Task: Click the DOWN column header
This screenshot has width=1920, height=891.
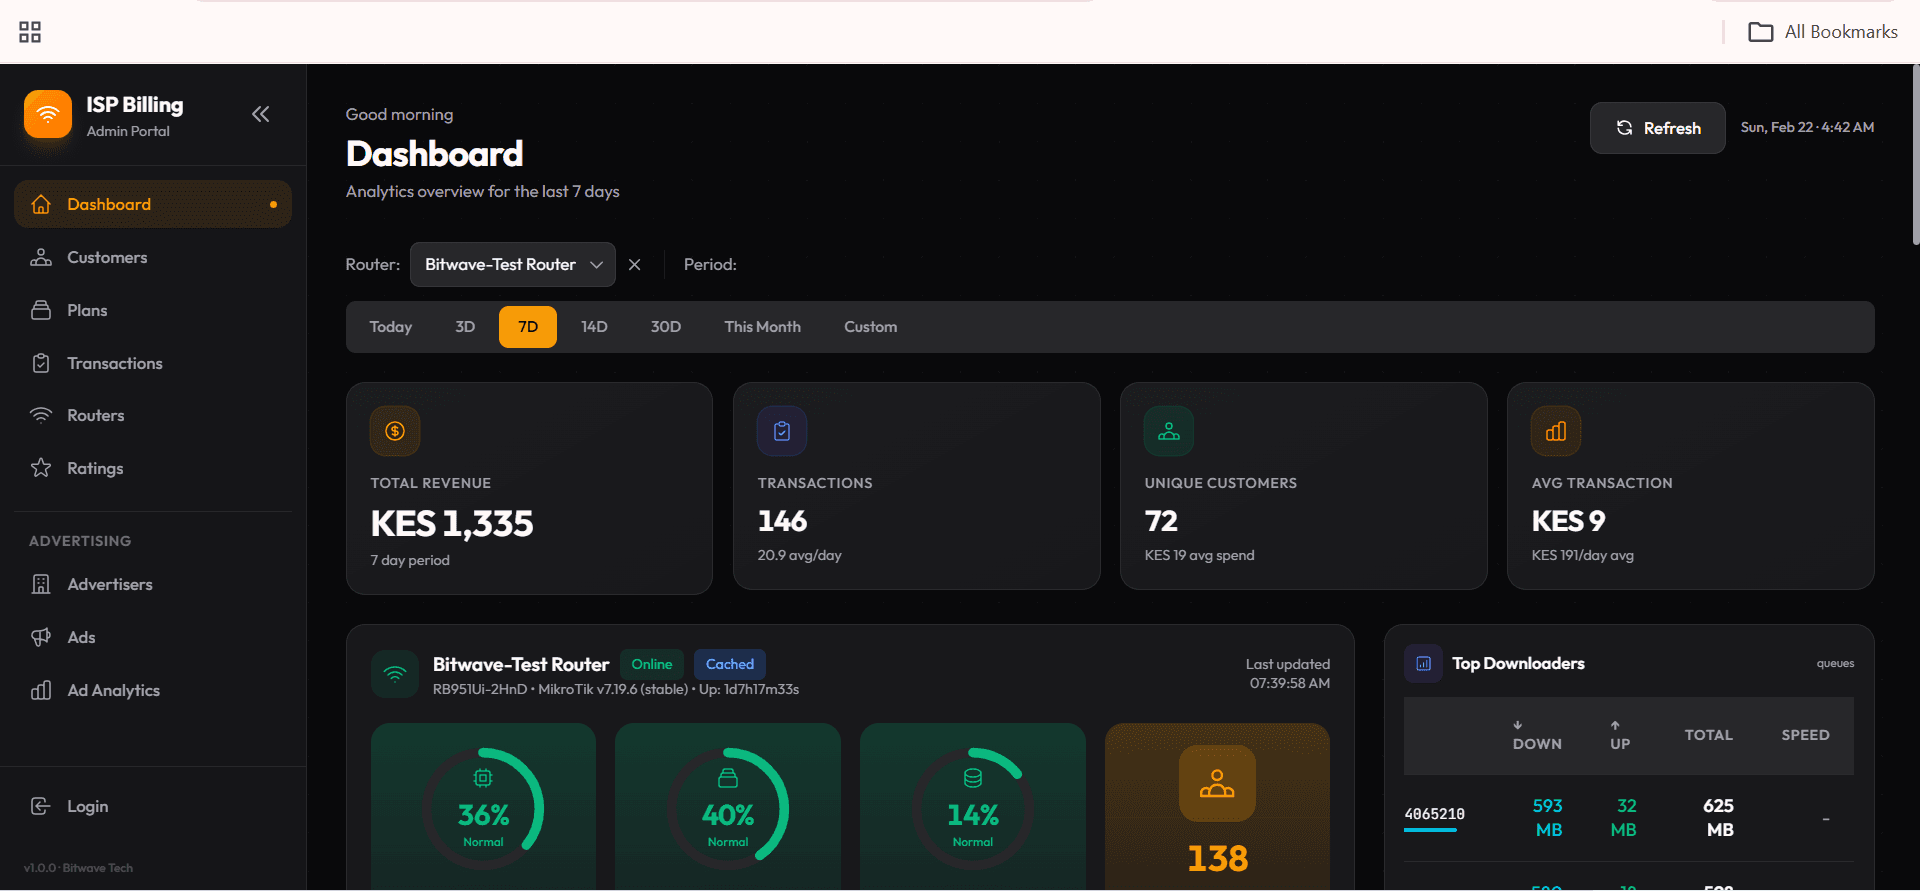Action: [1537, 735]
